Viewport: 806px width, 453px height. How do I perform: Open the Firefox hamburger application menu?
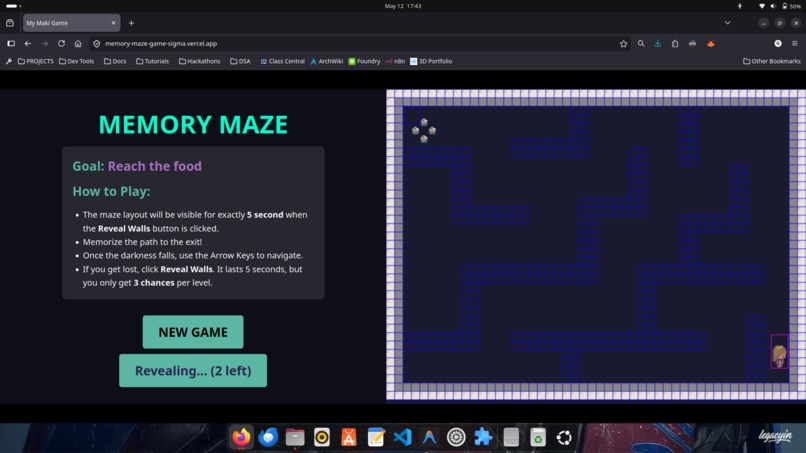795,44
